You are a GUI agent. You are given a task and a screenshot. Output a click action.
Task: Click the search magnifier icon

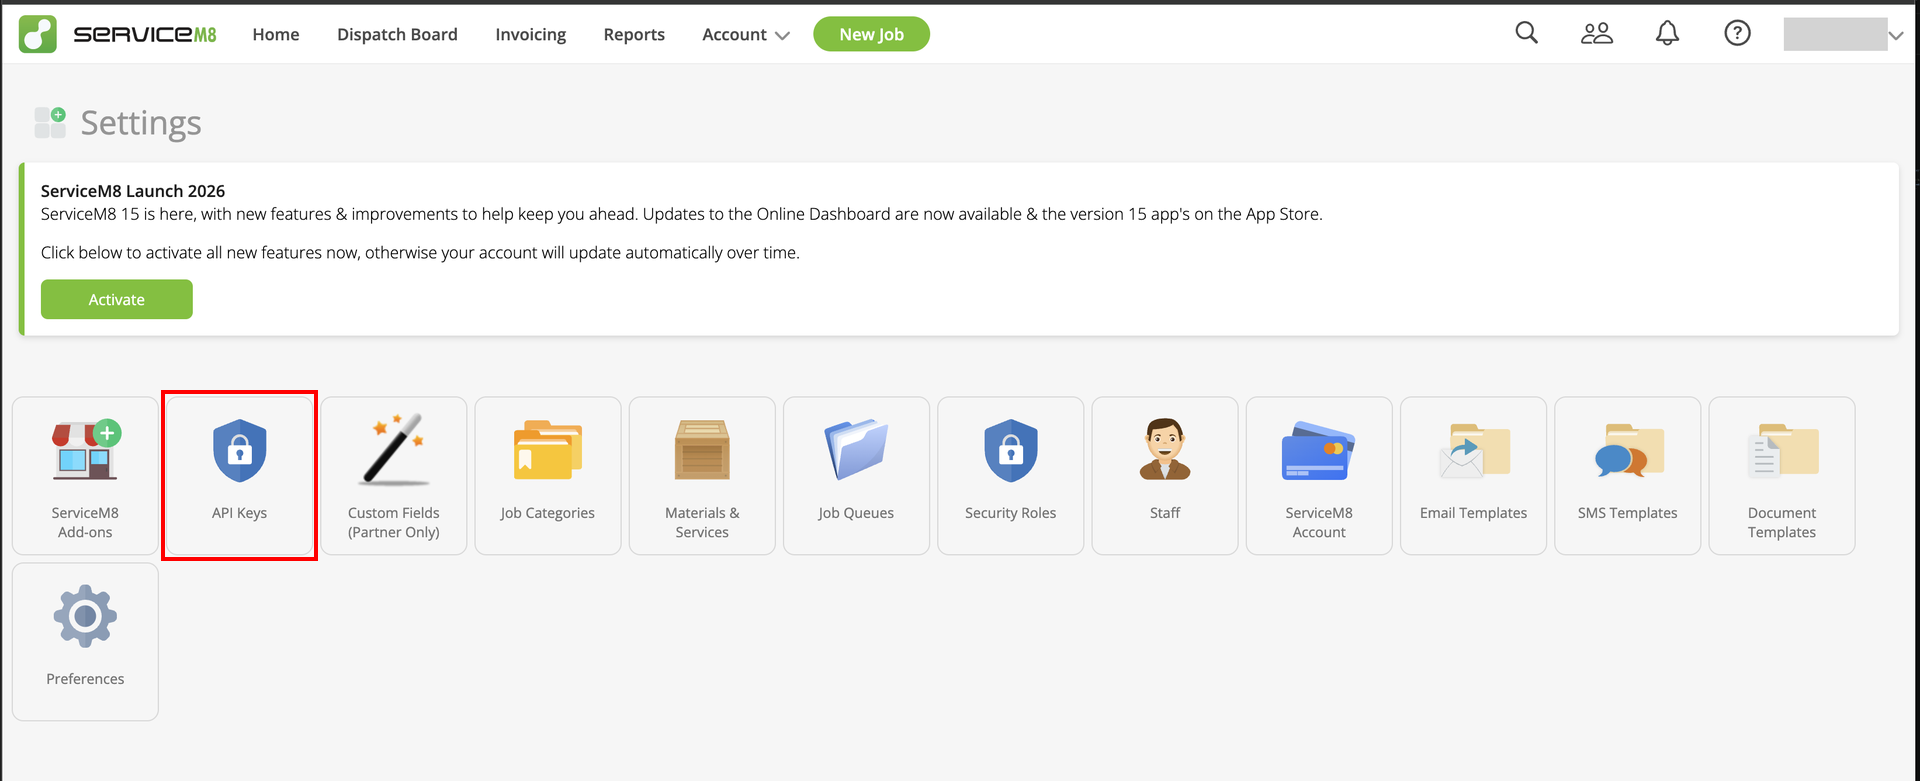coord(1527,33)
